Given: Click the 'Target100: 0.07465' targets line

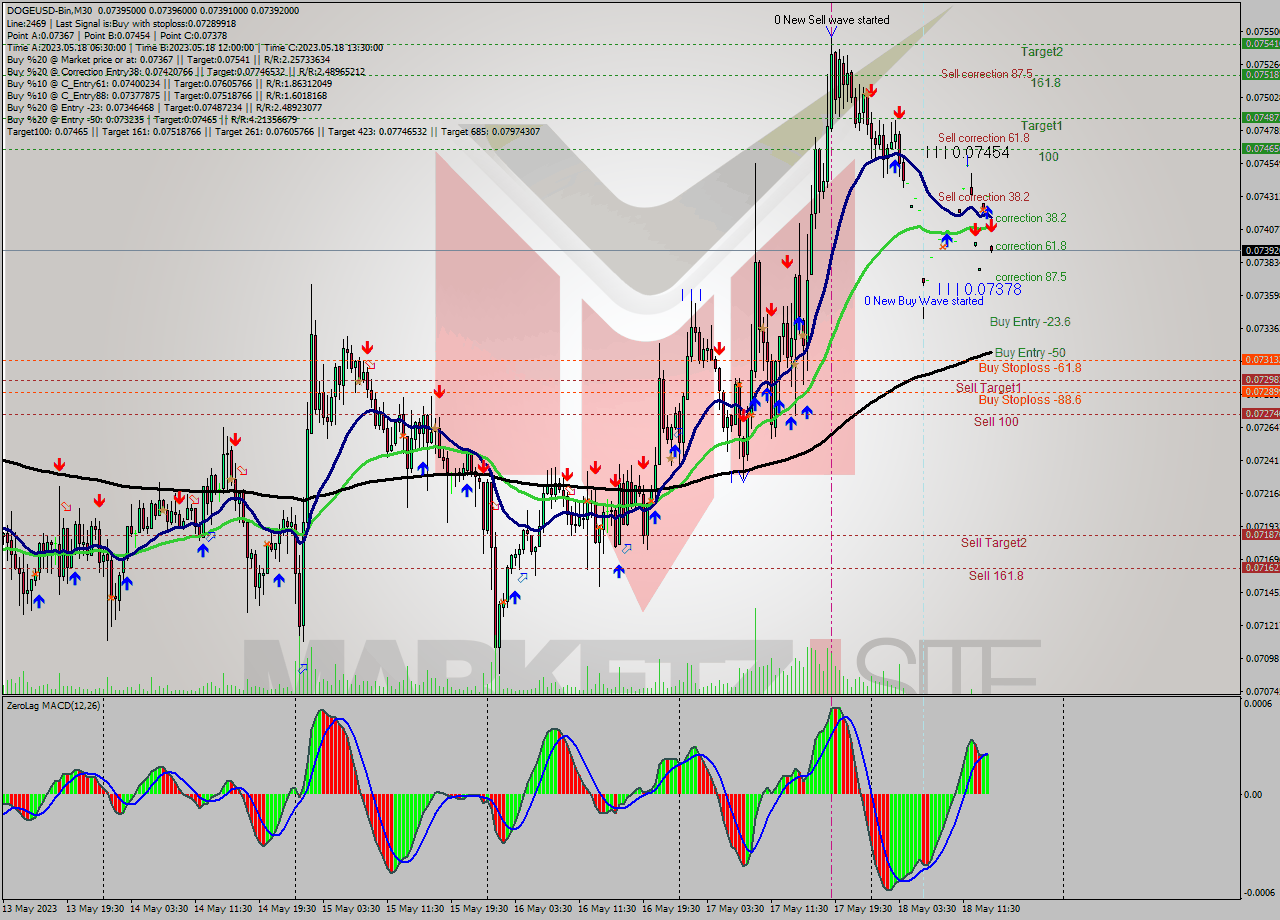Looking at the screenshot, I should click(x=273, y=132).
